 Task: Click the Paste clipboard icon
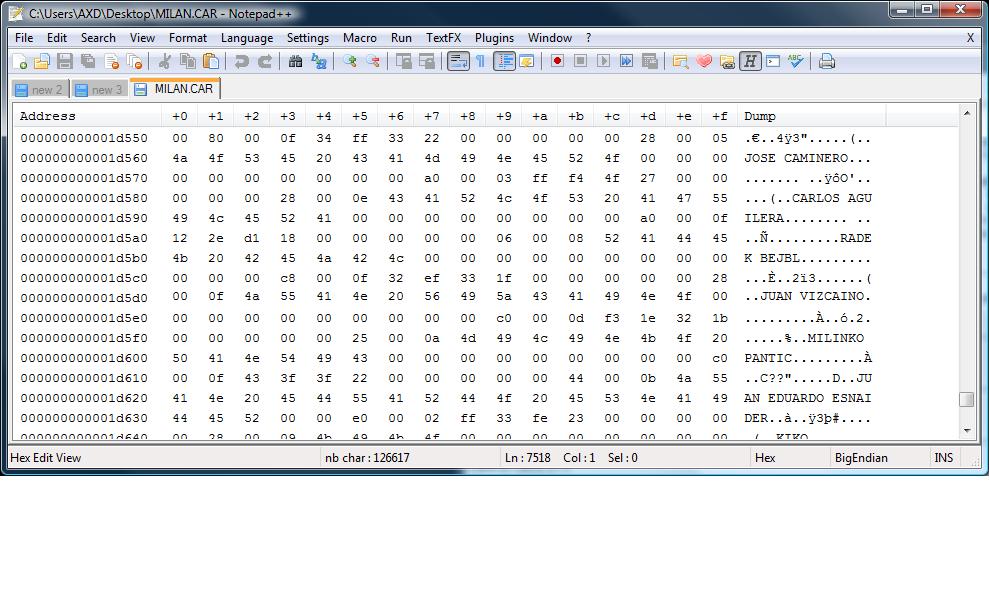(210, 62)
